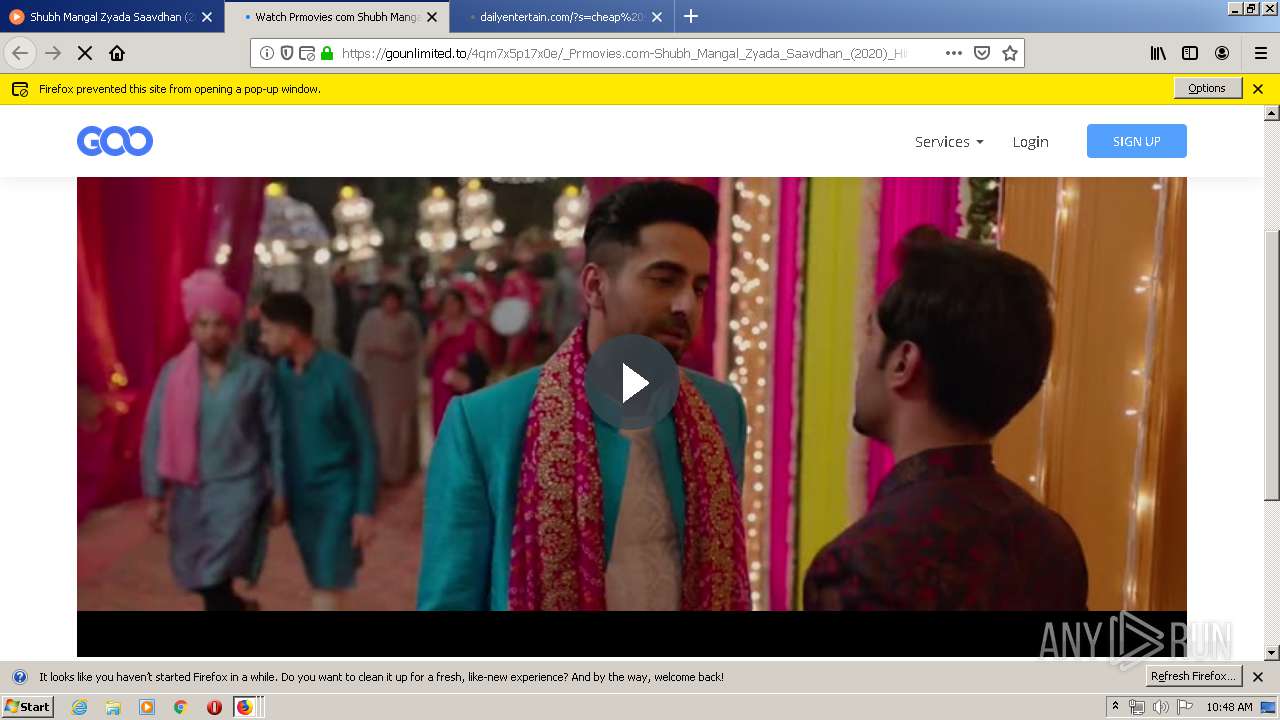
Task: Open the Login link
Action: pyautogui.click(x=1030, y=142)
